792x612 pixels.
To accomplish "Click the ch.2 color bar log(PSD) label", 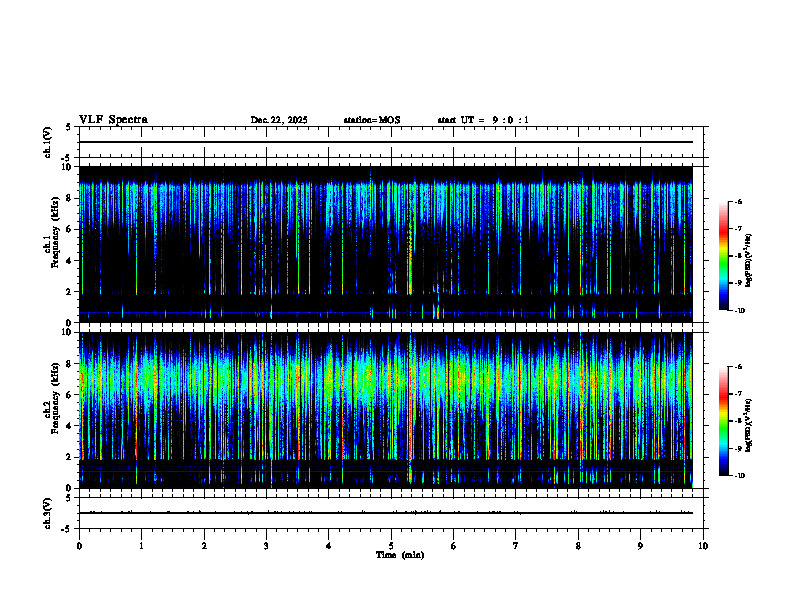I will click(x=749, y=425).
